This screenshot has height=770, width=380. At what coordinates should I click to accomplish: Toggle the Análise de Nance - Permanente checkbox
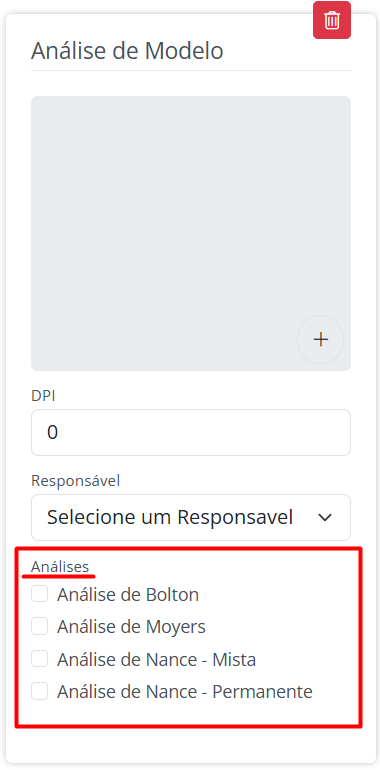coord(39,691)
